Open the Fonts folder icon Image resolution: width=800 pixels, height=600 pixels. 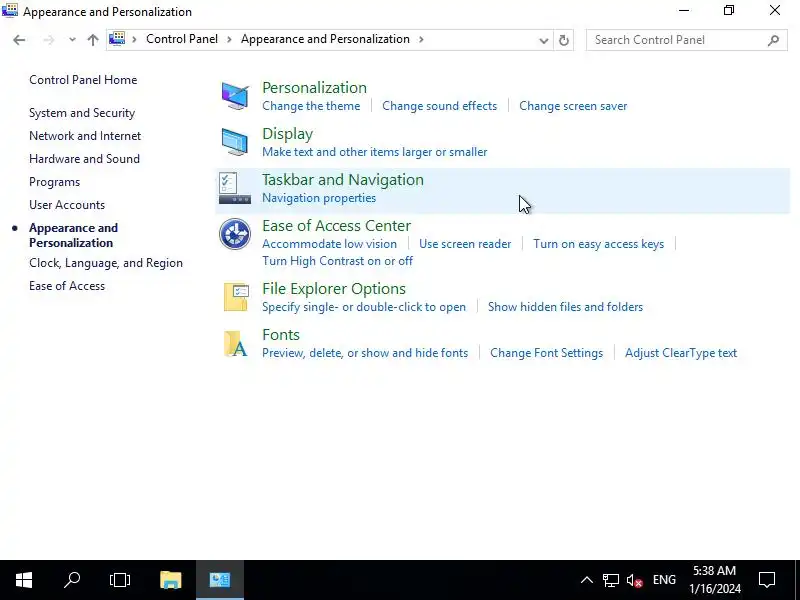tap(236, 343)
